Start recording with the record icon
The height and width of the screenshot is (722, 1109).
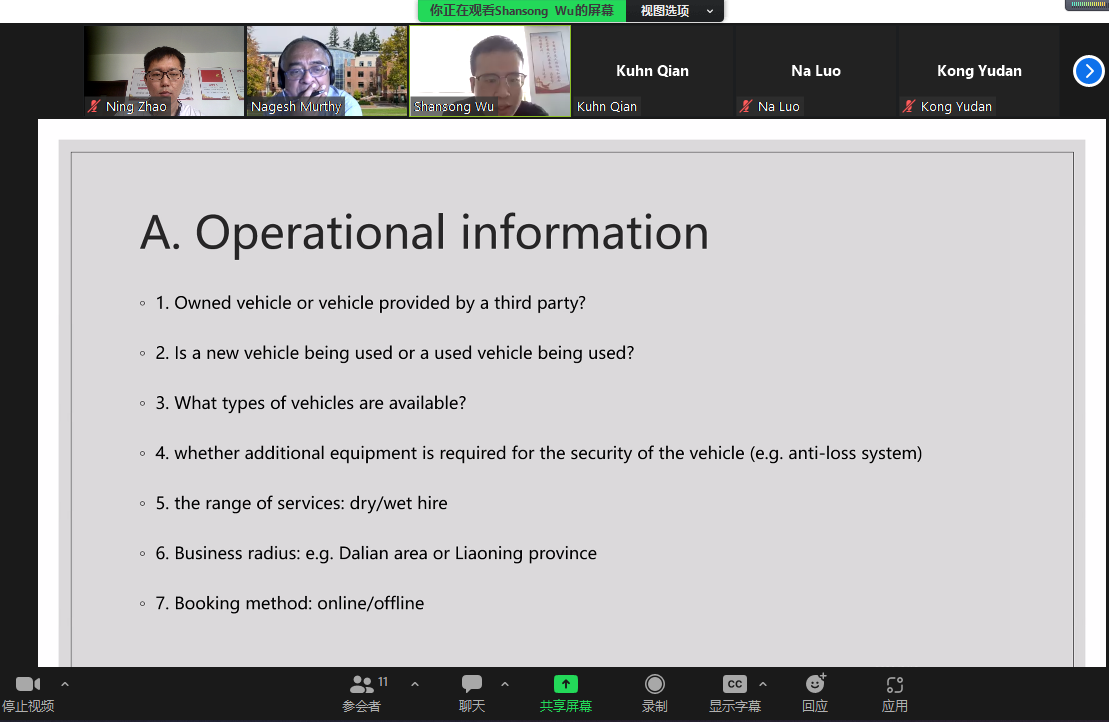[x=655, y=684]
